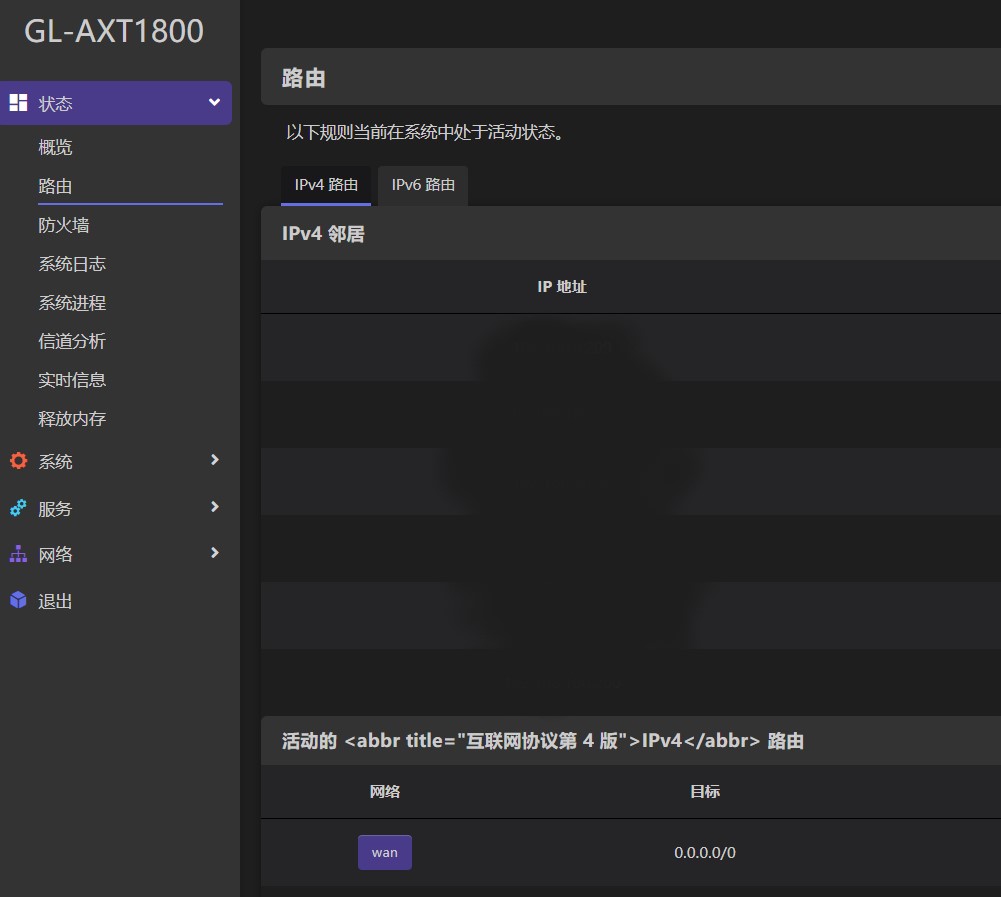This screenshot has height=897, width=1001.
Task: Click the orange System gear icon
Action: pyautogui.click(x=18, y=461)
